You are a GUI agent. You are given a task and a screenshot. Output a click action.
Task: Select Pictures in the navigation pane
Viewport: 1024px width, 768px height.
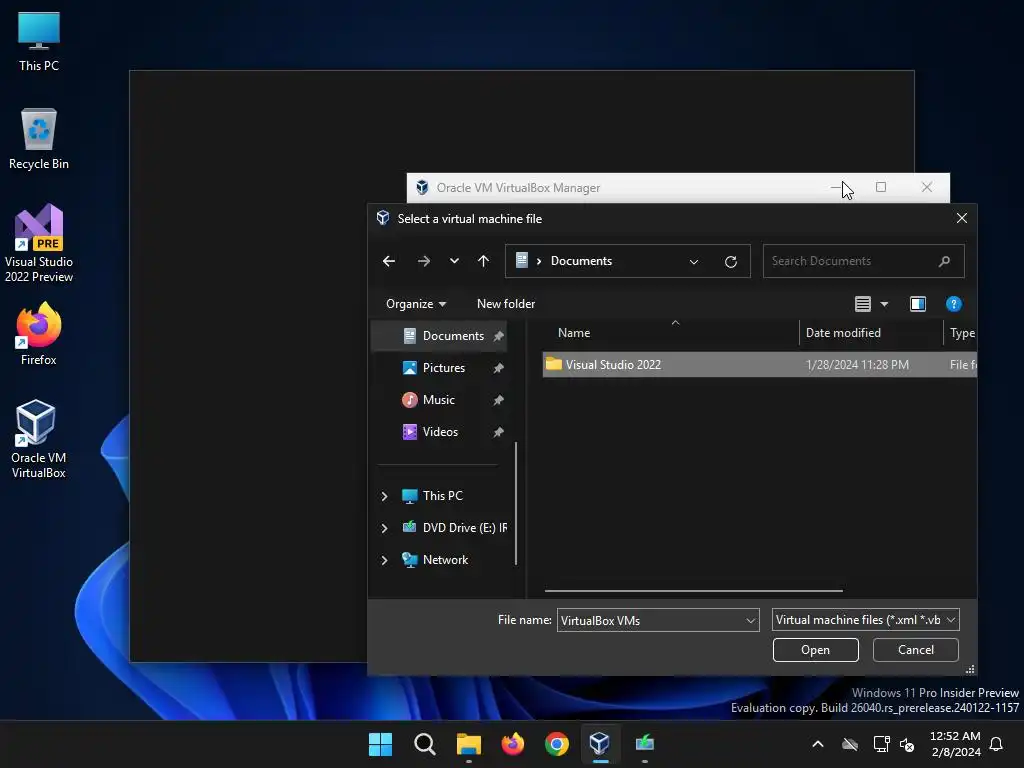[443, 368]
